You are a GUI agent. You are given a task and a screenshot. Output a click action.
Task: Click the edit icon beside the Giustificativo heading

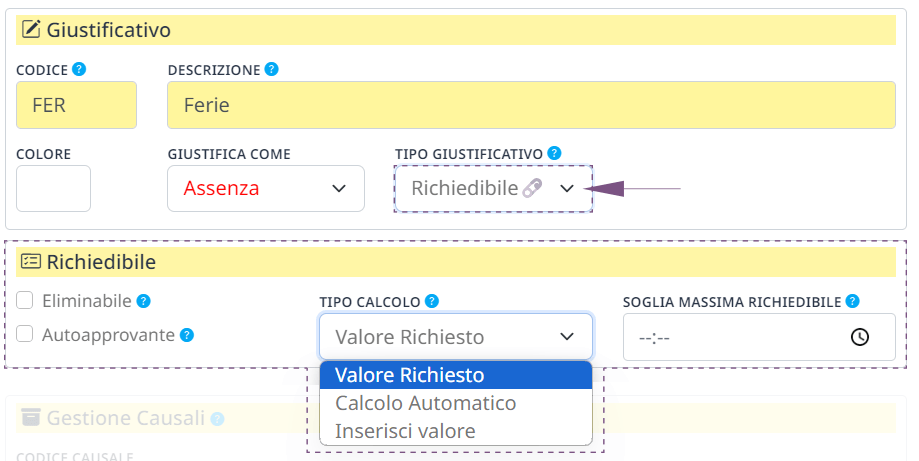tap(31, 29)
